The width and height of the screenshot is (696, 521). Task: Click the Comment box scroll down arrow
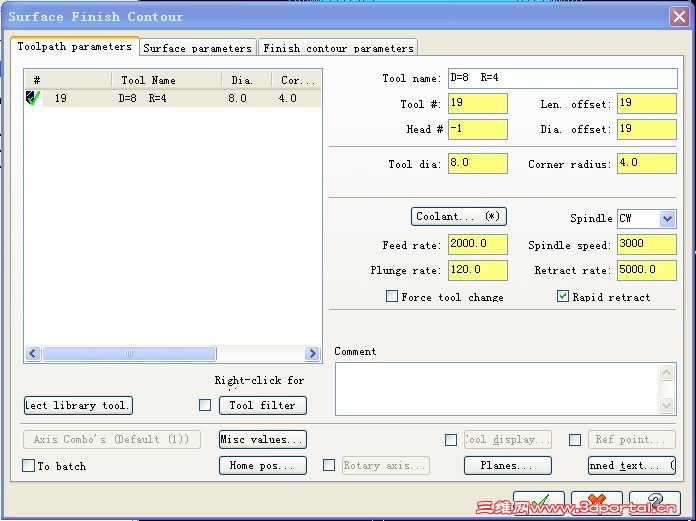pos(666,405)
